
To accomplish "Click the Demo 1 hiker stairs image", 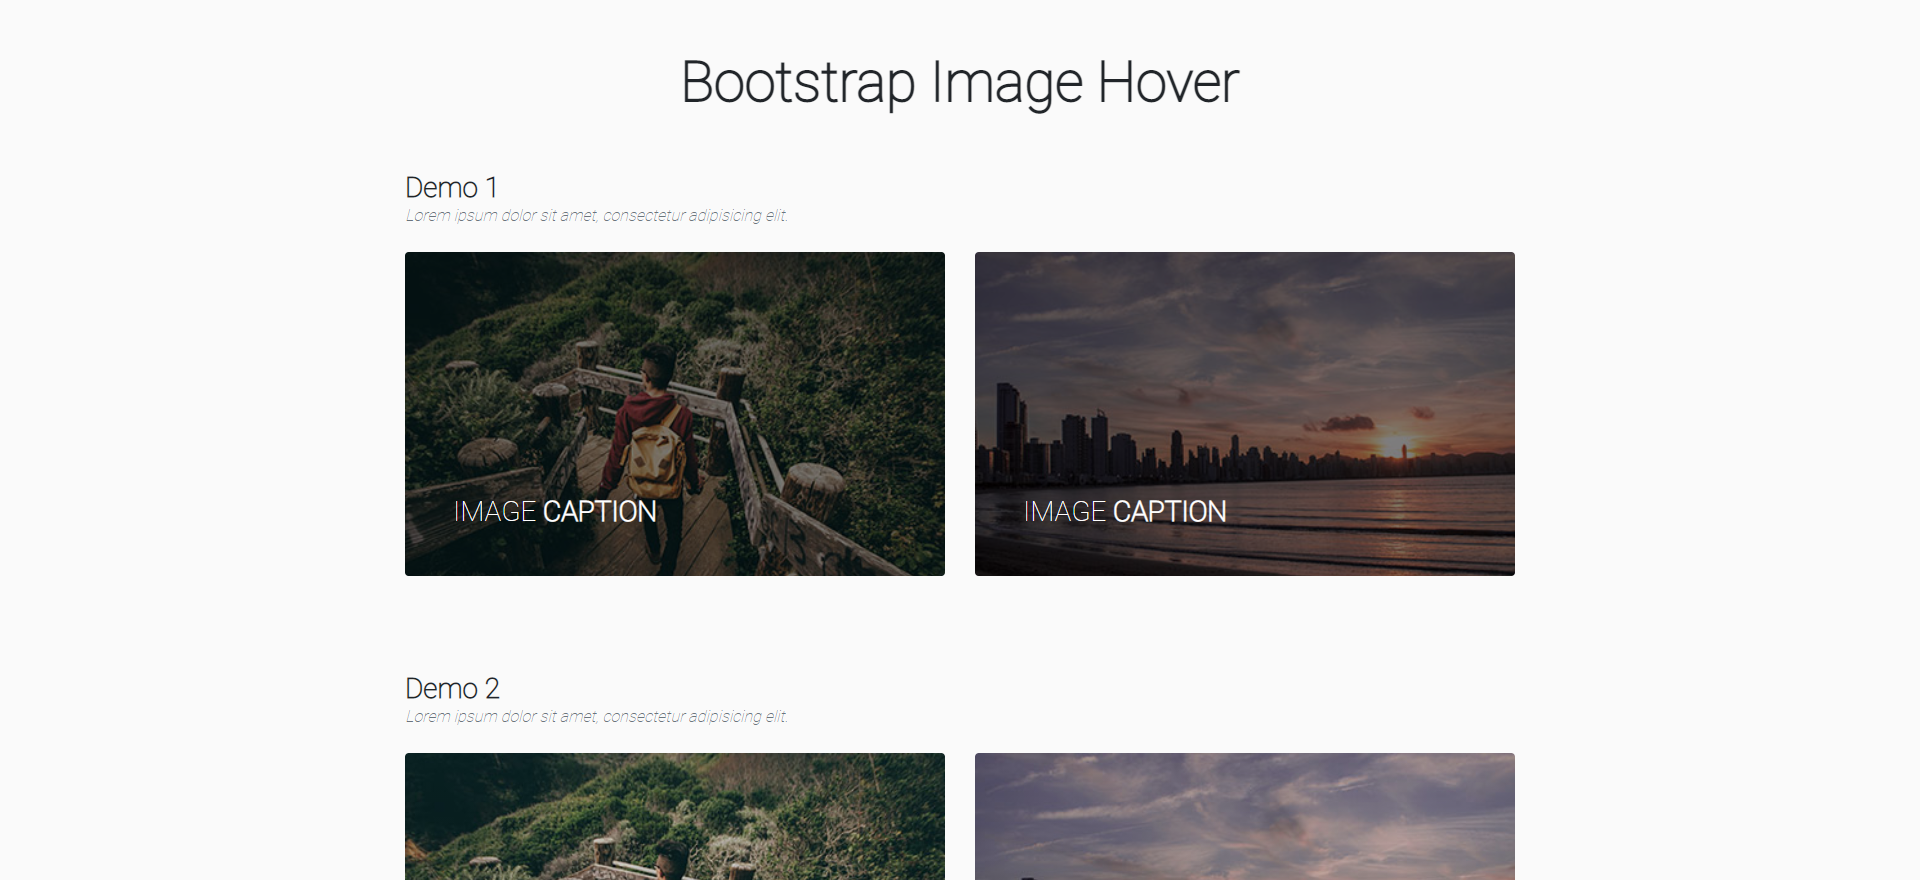I will pos(675,414).
